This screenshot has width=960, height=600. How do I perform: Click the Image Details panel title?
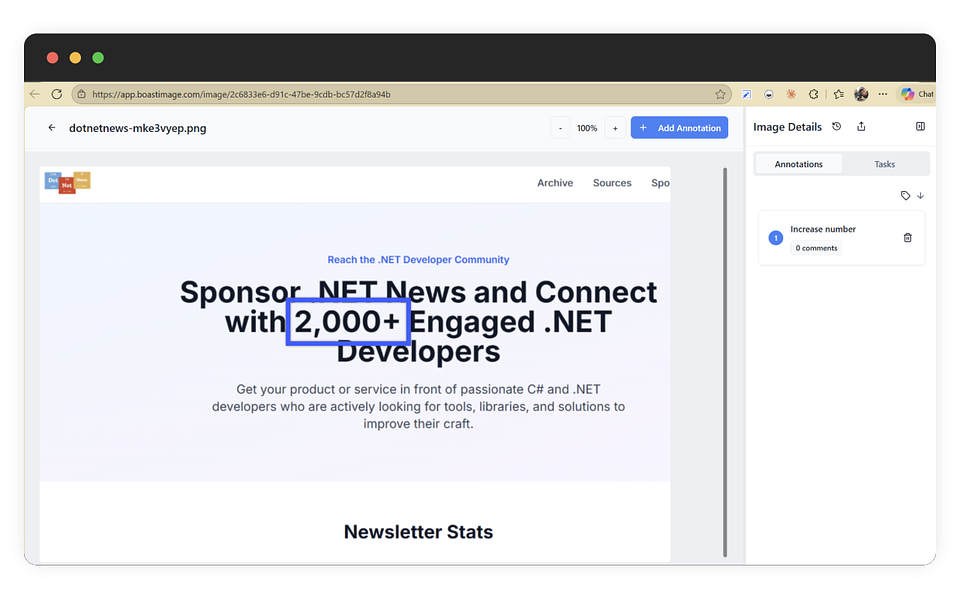click(787, 127)
